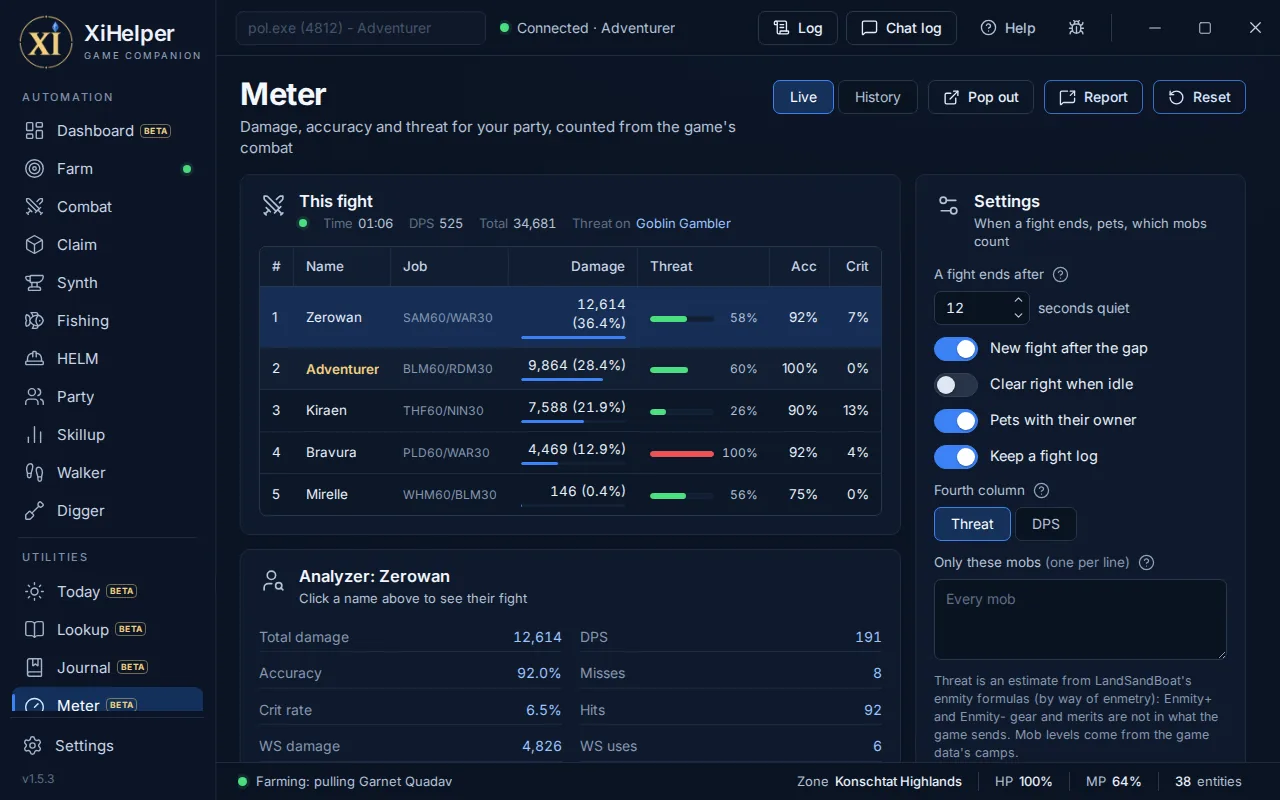1280x800 pixels.
Task: Select Threat as fourth column
Action: 972,524
